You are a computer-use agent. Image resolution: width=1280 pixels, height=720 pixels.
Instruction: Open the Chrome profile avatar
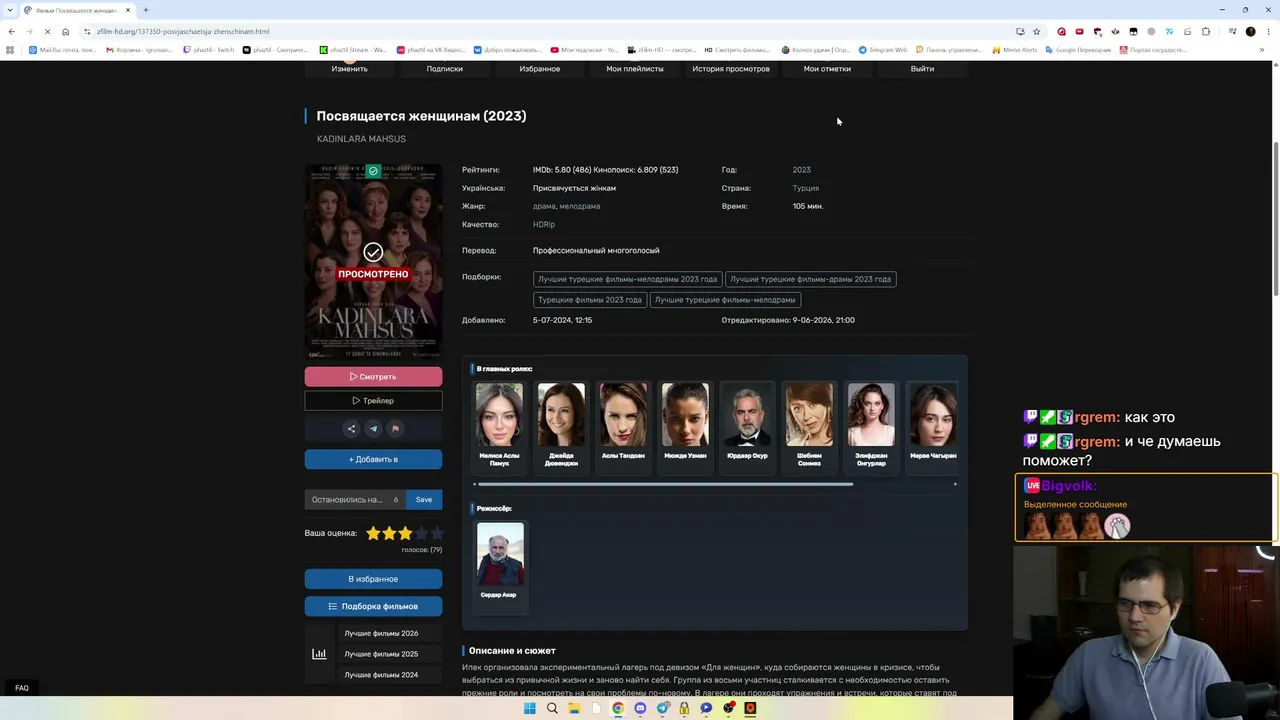[1250, 31]
